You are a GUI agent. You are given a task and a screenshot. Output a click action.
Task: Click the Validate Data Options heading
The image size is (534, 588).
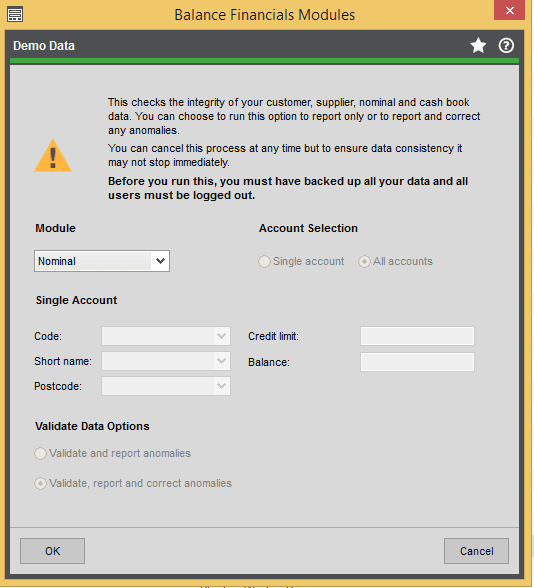pyautogui.click(x=92, y=426)
